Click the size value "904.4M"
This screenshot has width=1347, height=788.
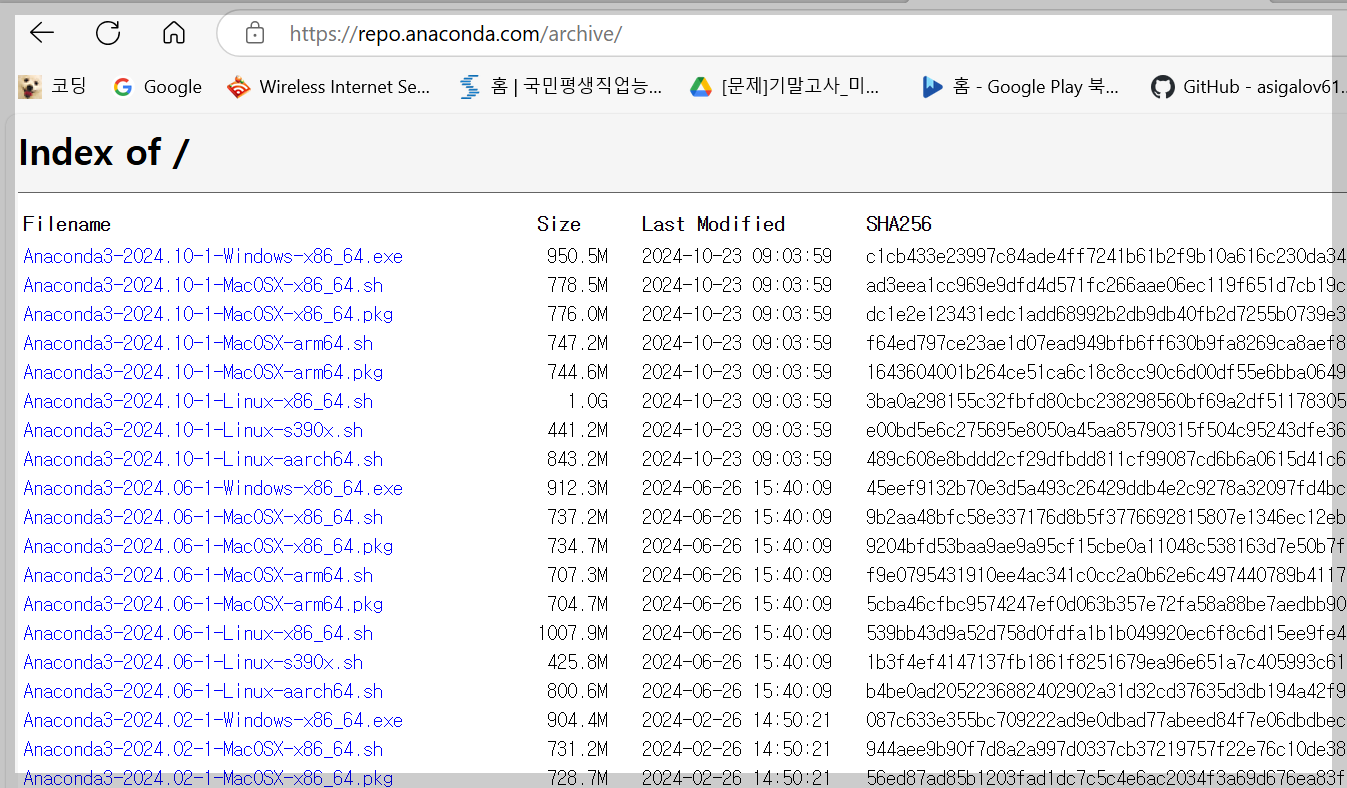click(577, 720)
